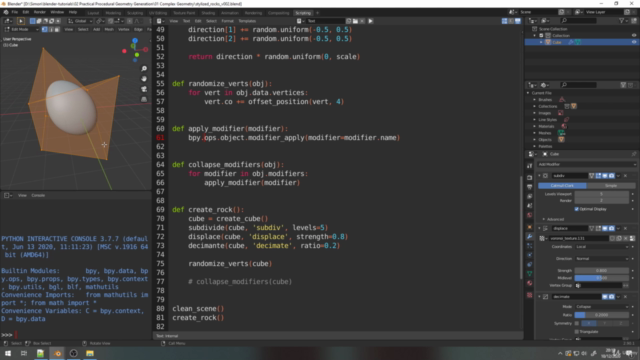Open the Scene properties tab
This screenshot has height=360, width=640.
[529, 206]
